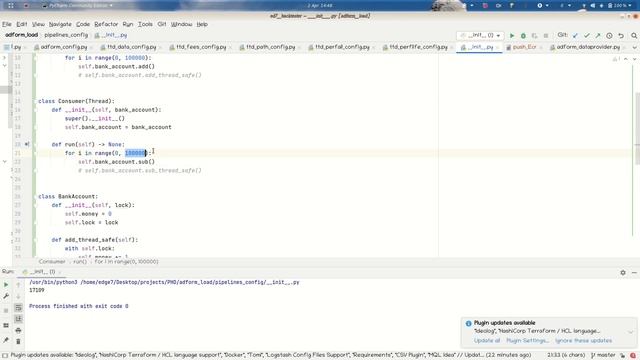Click up-the-stack-trace arrow in Run panel
This screenshot has width=640, height=360.
[18, 284]
